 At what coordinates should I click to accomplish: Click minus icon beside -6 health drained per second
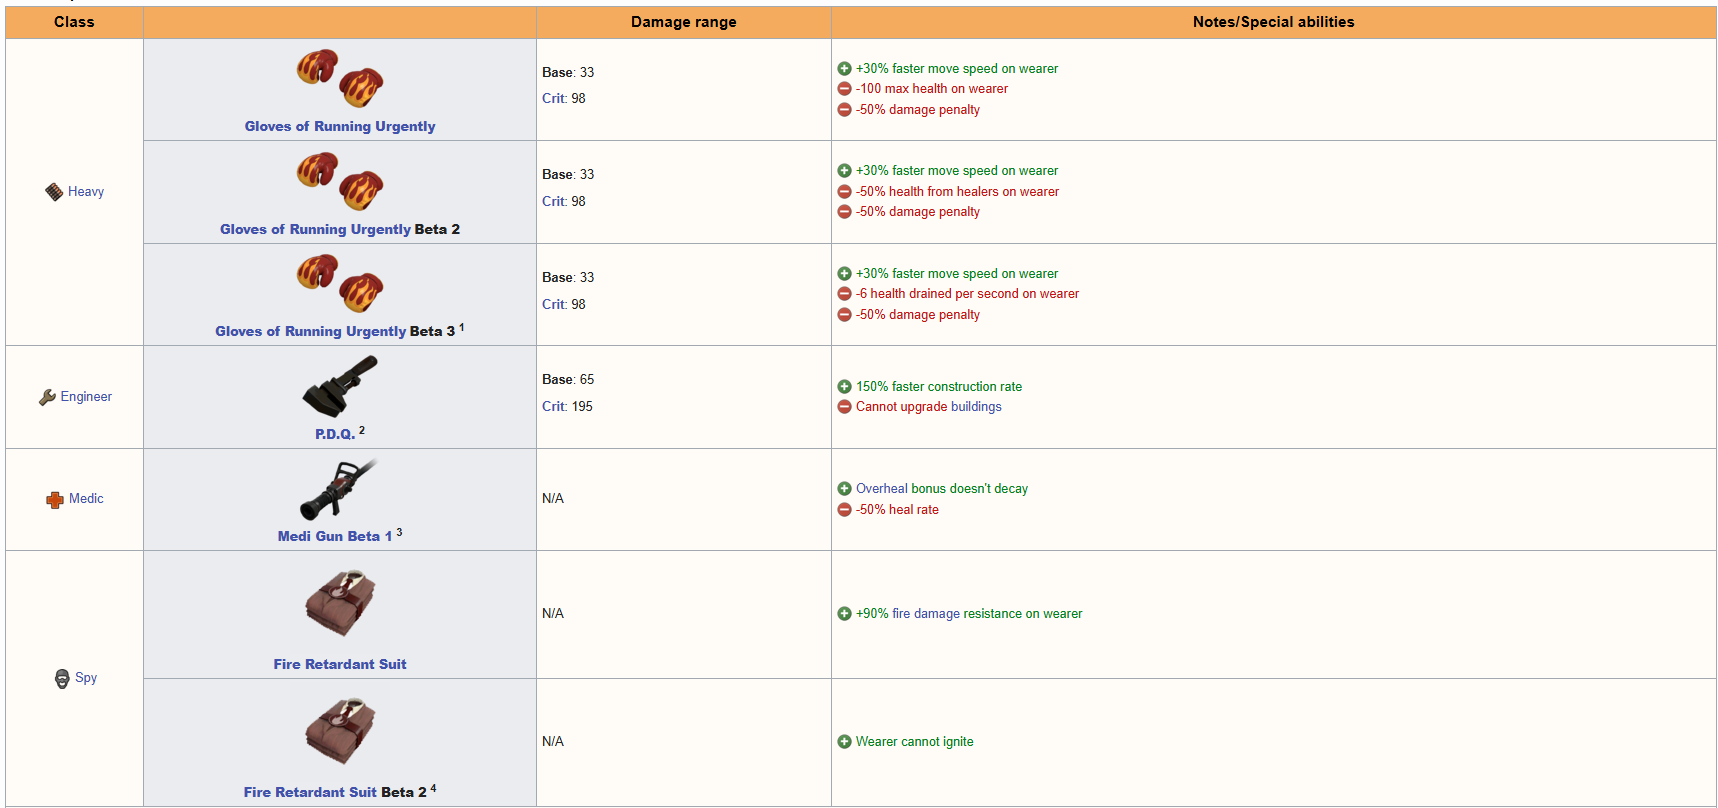pos(844,294)
